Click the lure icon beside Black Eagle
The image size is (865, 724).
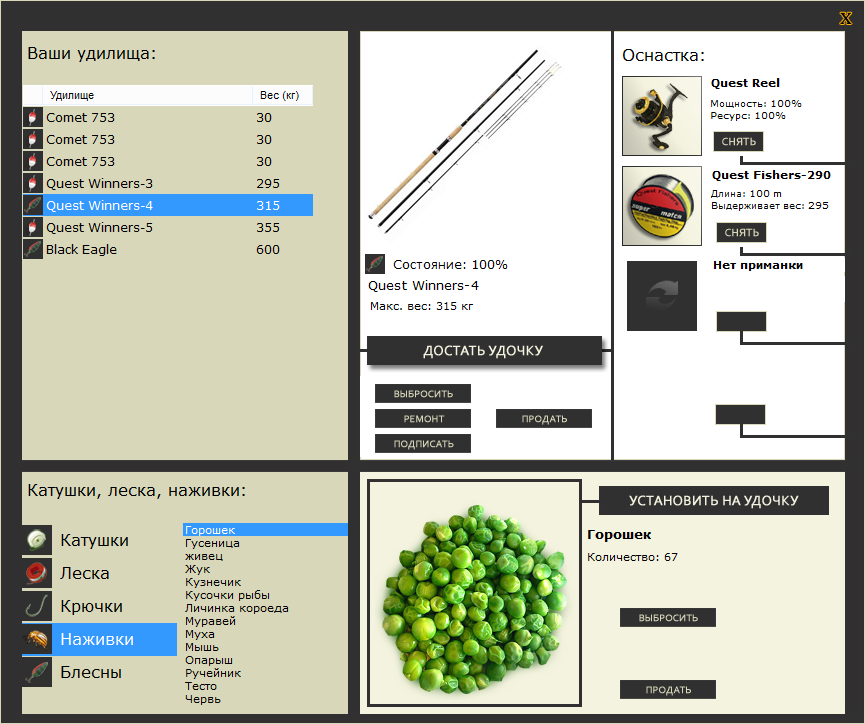pos(33,249)
